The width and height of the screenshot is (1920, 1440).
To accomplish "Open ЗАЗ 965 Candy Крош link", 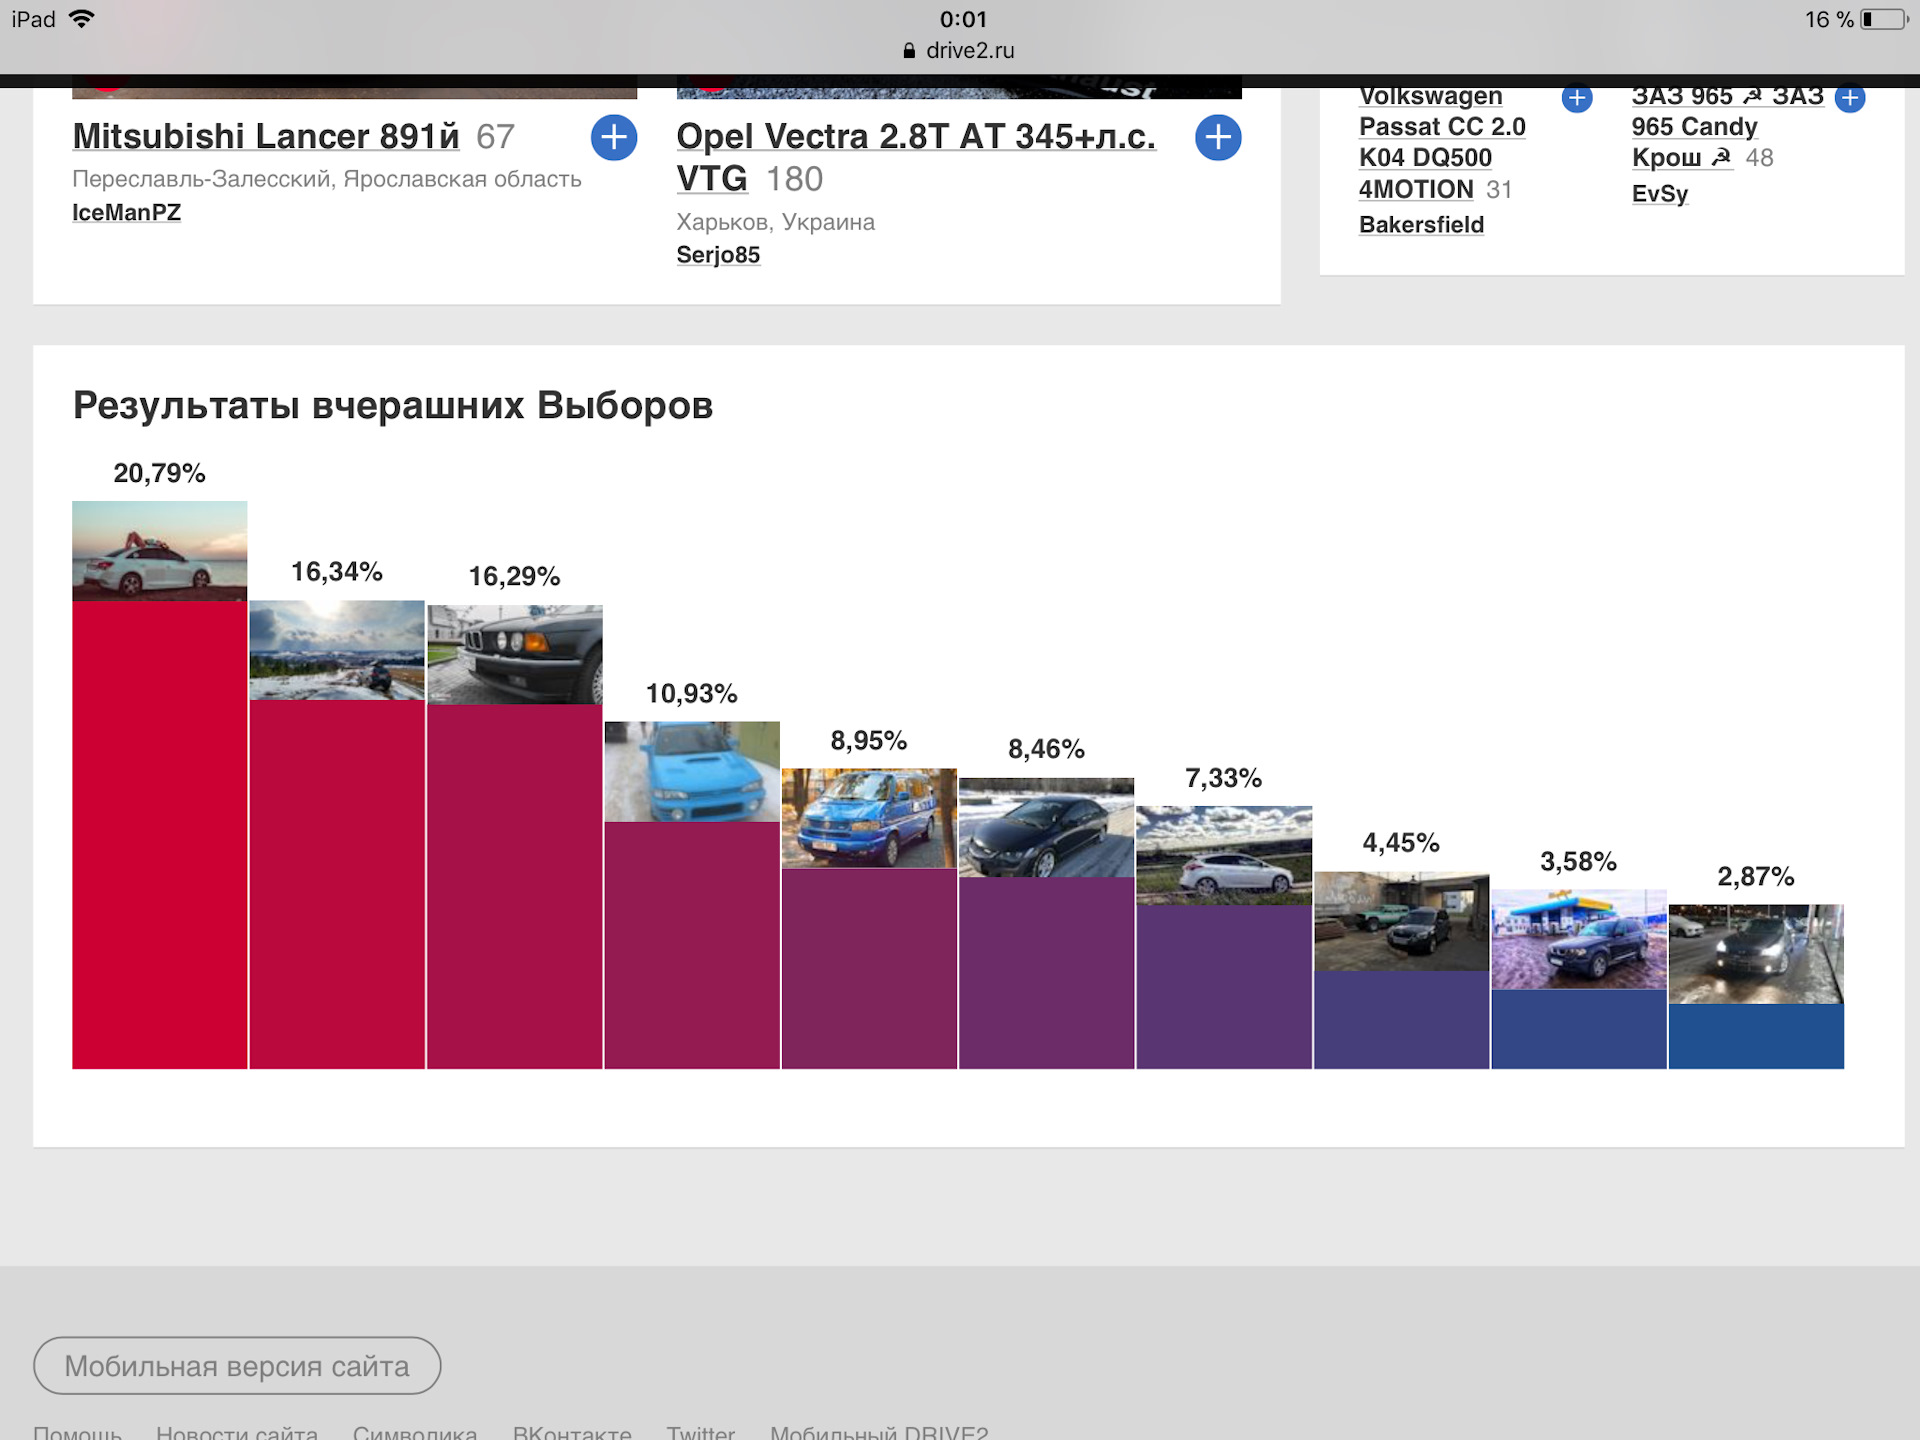I will point(1728,126).
